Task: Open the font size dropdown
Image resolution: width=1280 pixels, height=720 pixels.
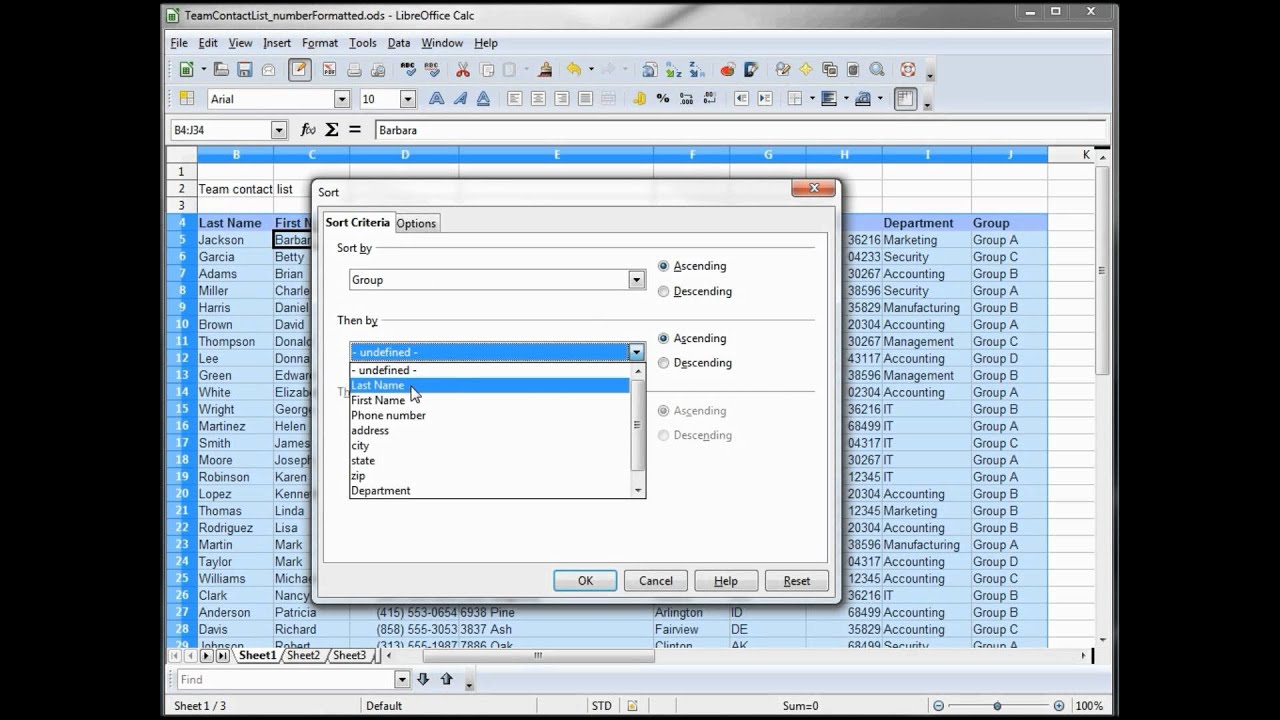Action: pyautogui.click(x=408, y=99)
